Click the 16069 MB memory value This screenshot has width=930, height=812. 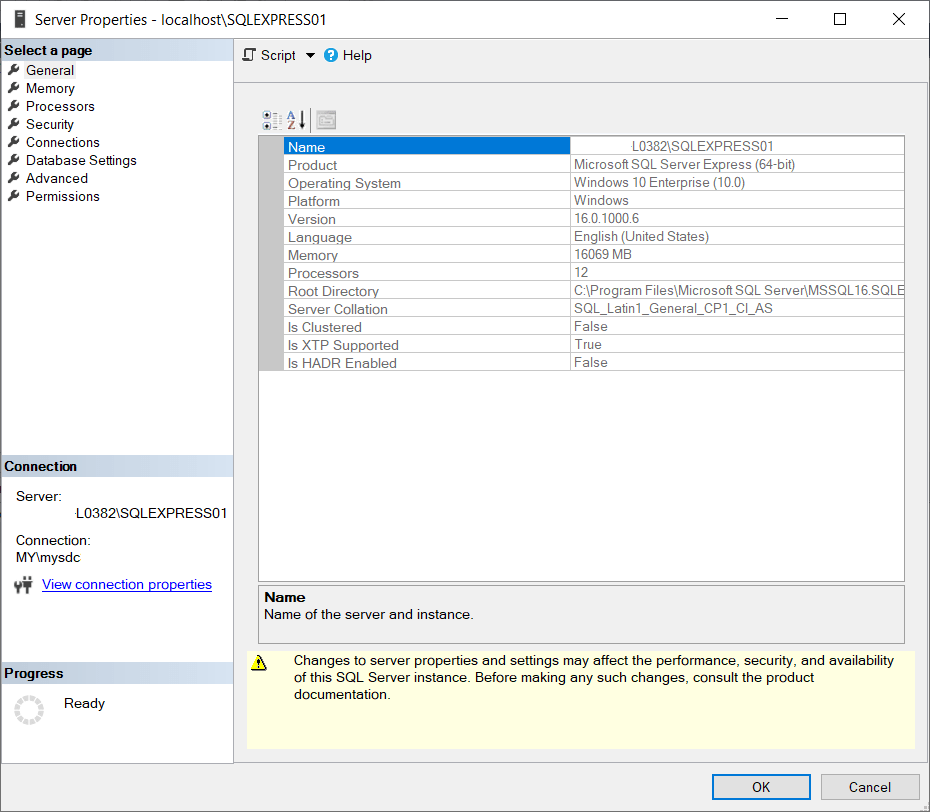[603, 254]
